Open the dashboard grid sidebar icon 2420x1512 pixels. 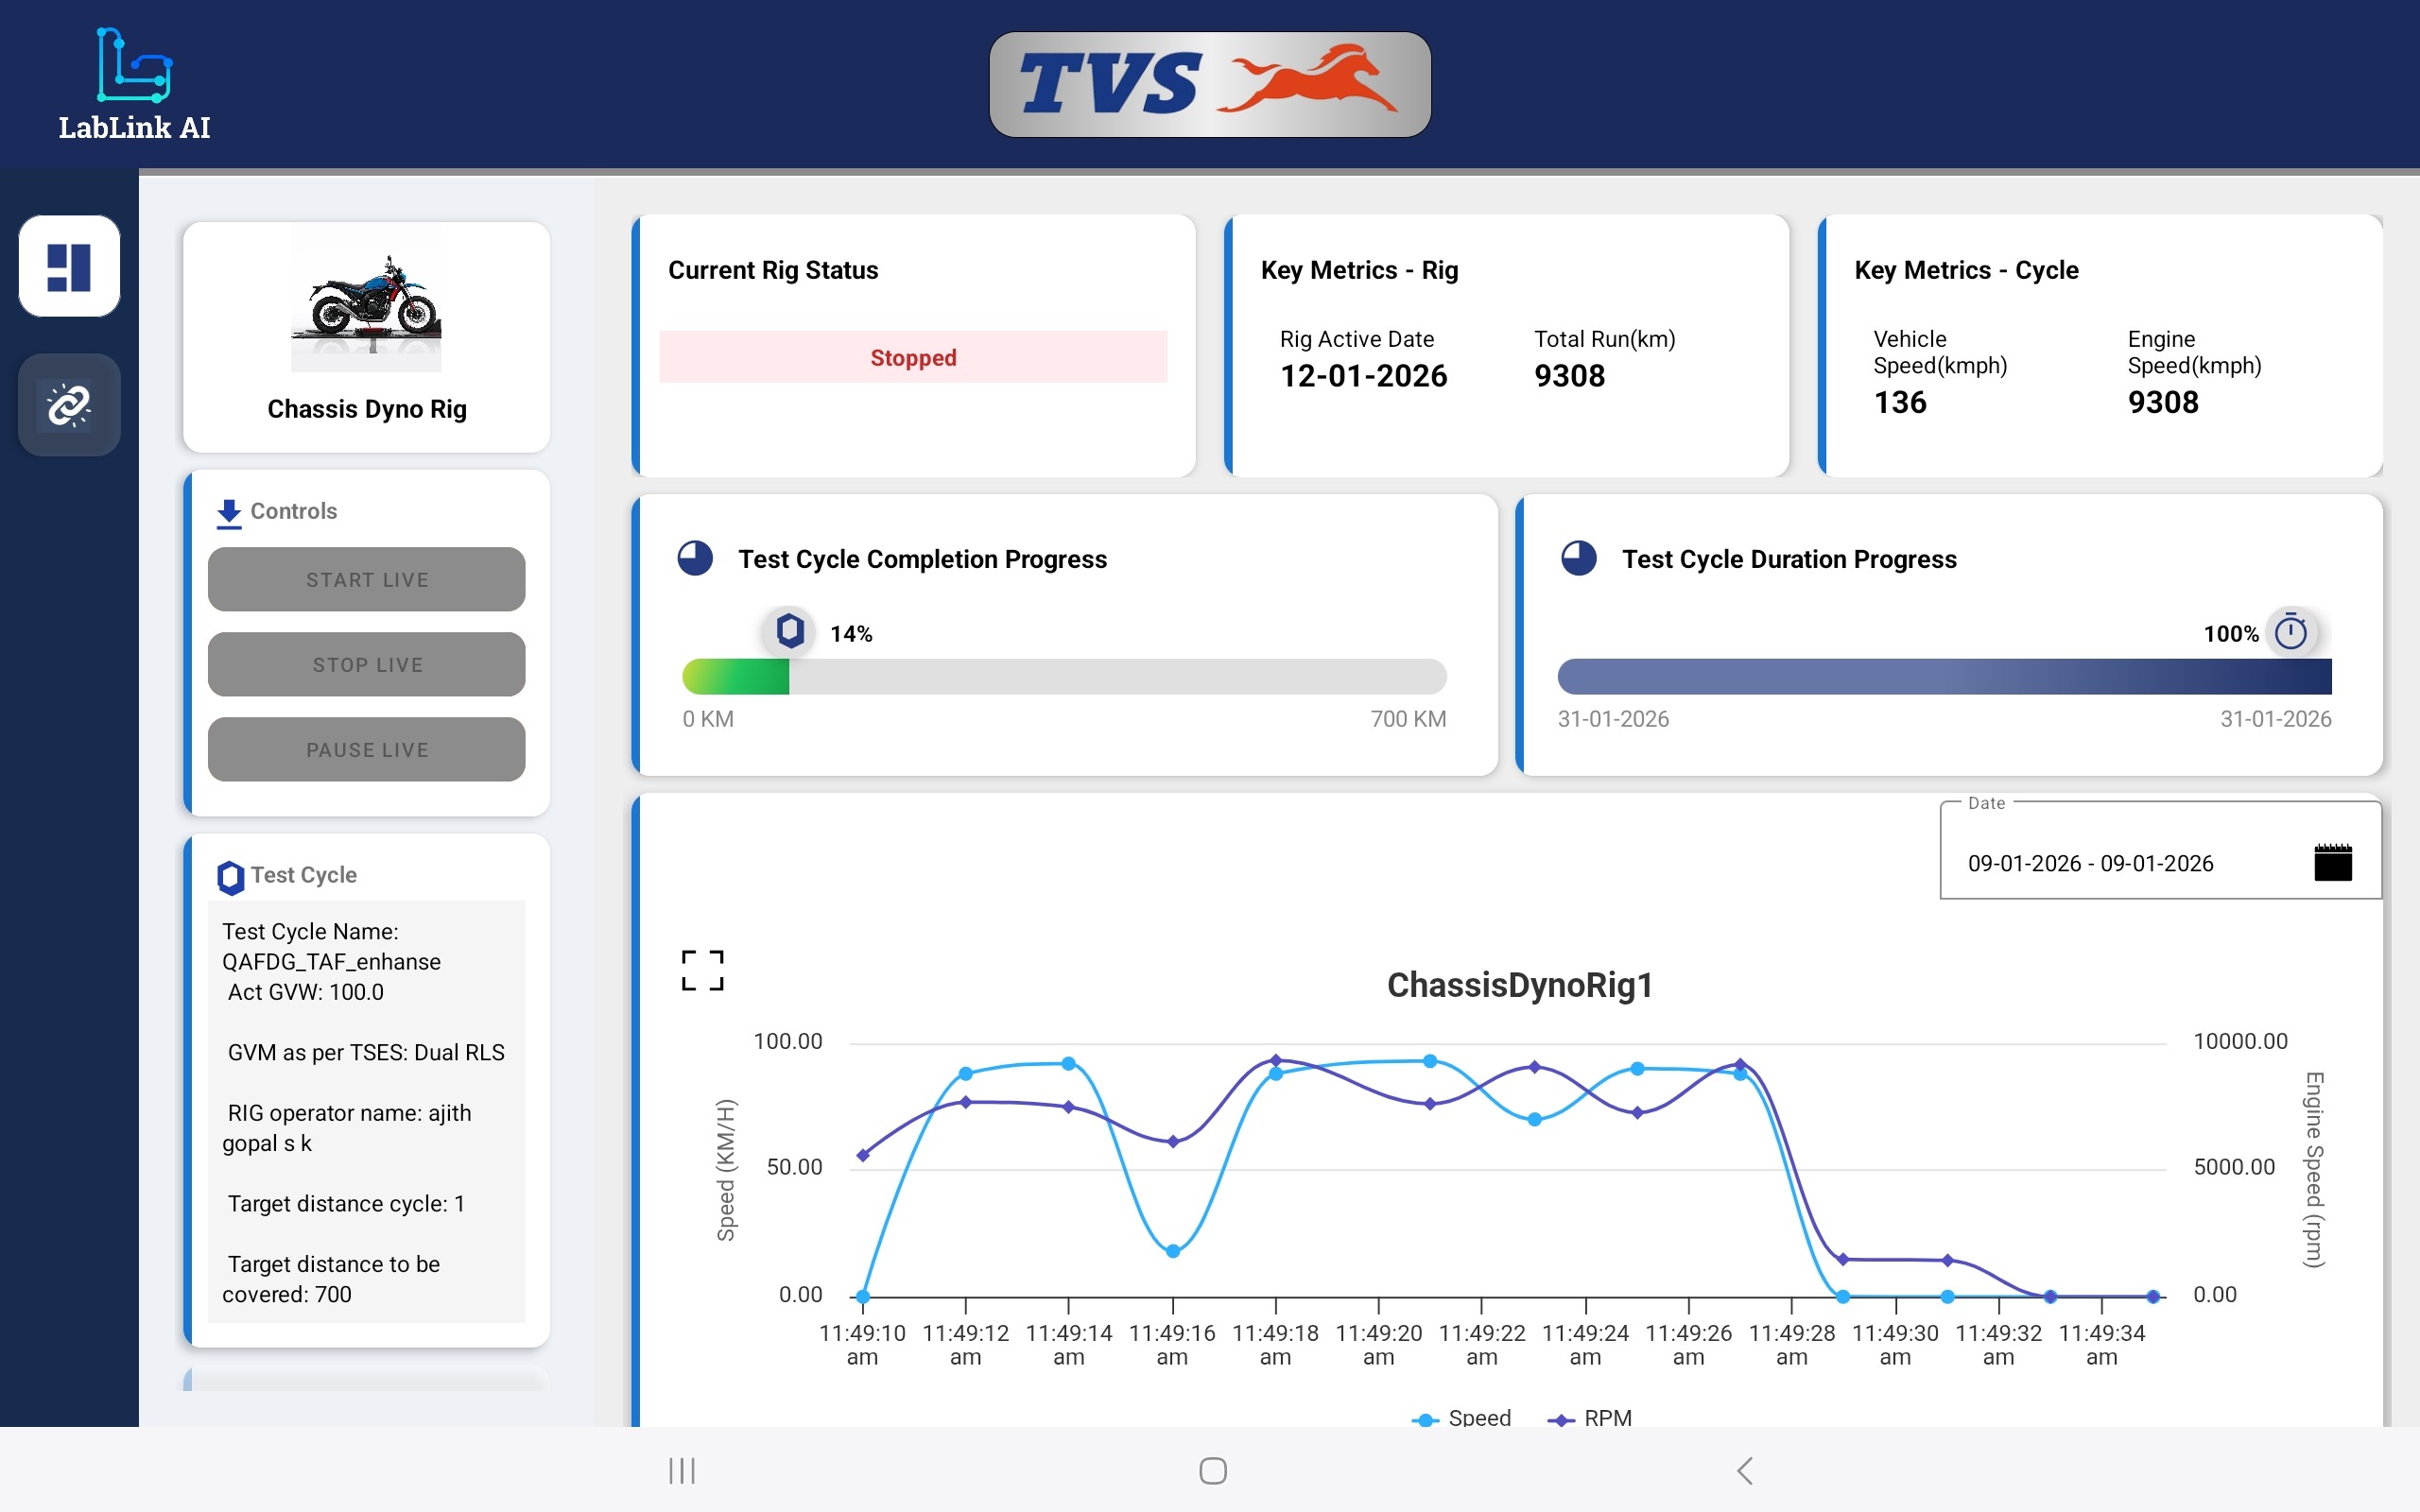[69, 267]
